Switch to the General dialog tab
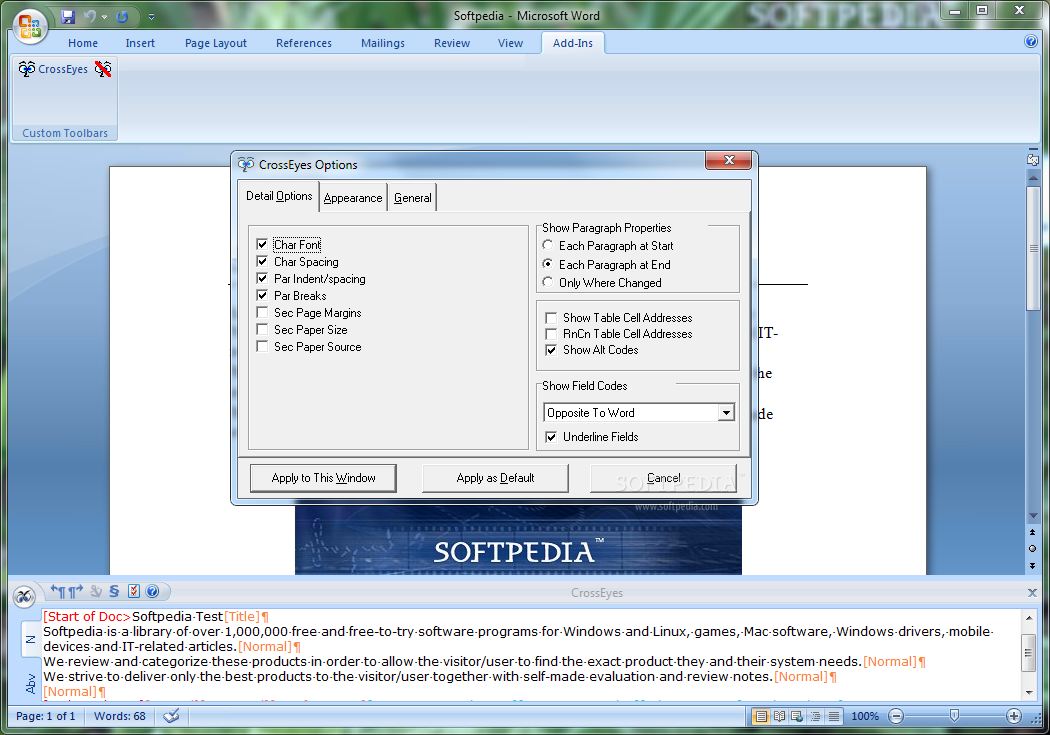This screenshot has width=1050, height=735. point(412,198)
